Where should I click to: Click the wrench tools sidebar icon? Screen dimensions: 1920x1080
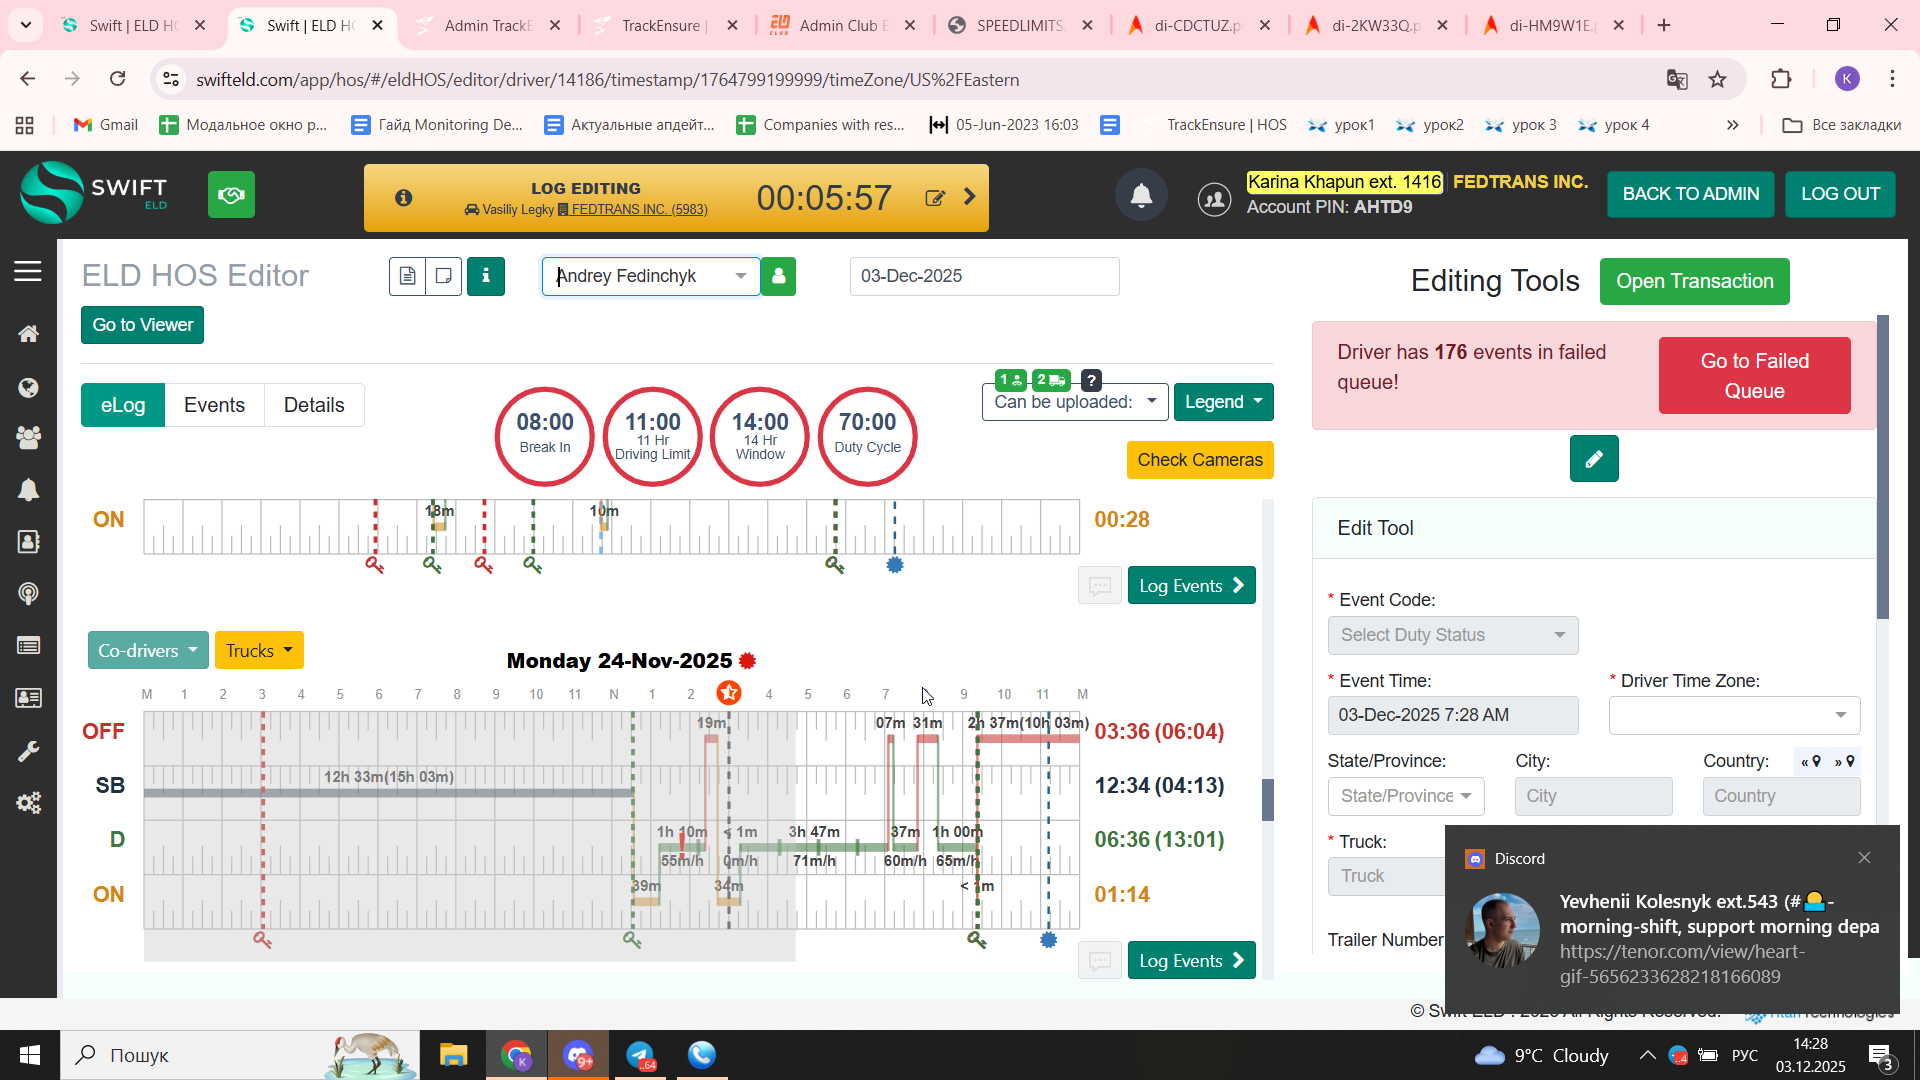point(28,751)
